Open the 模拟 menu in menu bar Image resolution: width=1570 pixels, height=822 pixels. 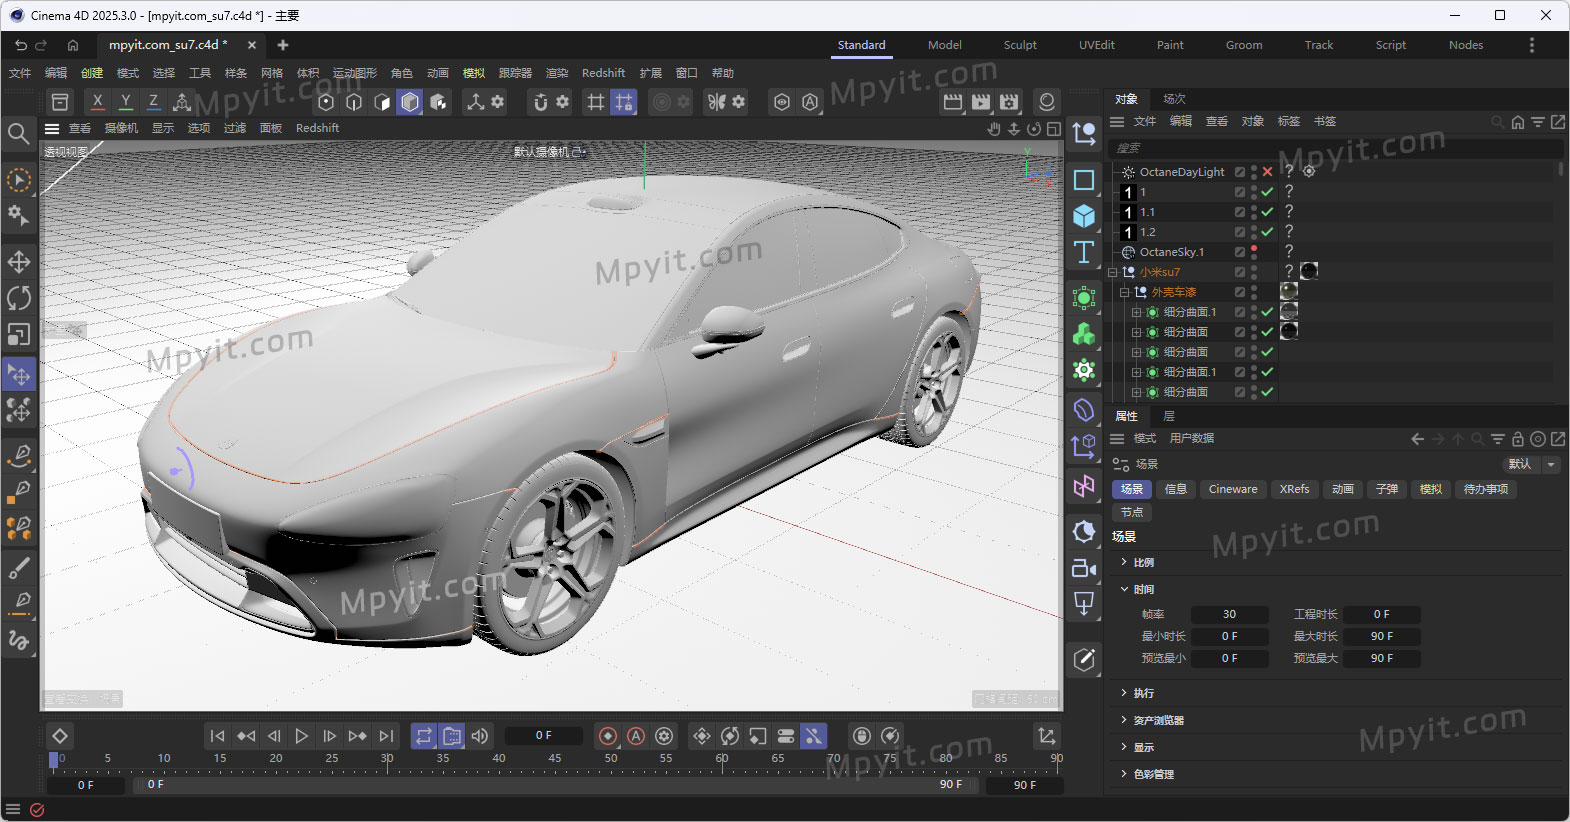coord(474,73)
